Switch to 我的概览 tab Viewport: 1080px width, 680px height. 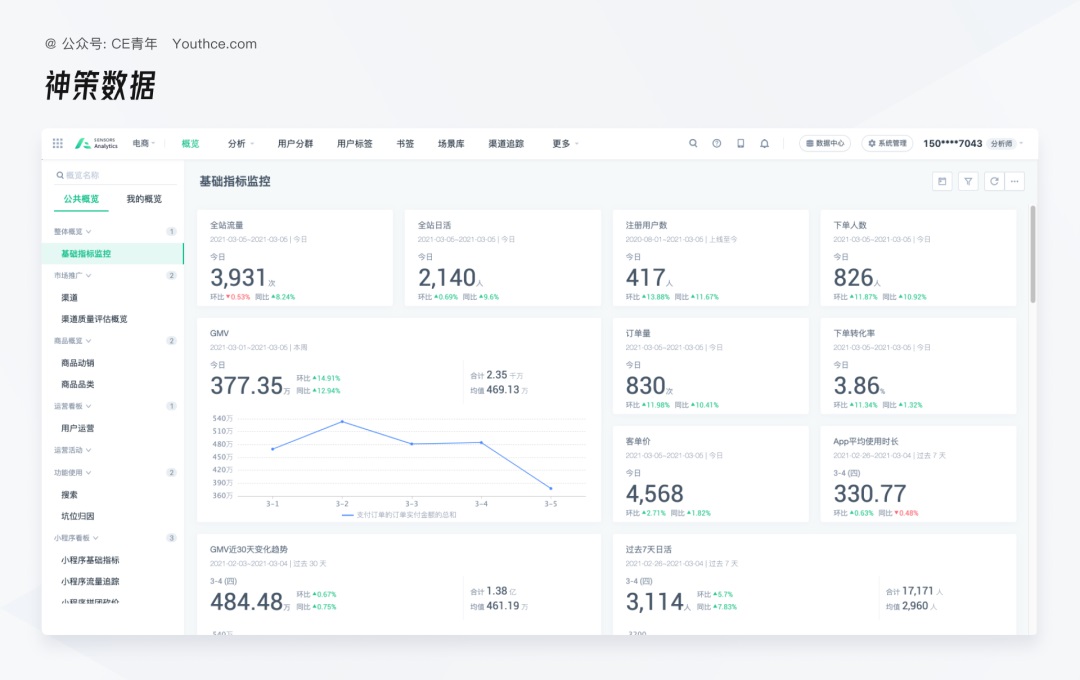144,199
